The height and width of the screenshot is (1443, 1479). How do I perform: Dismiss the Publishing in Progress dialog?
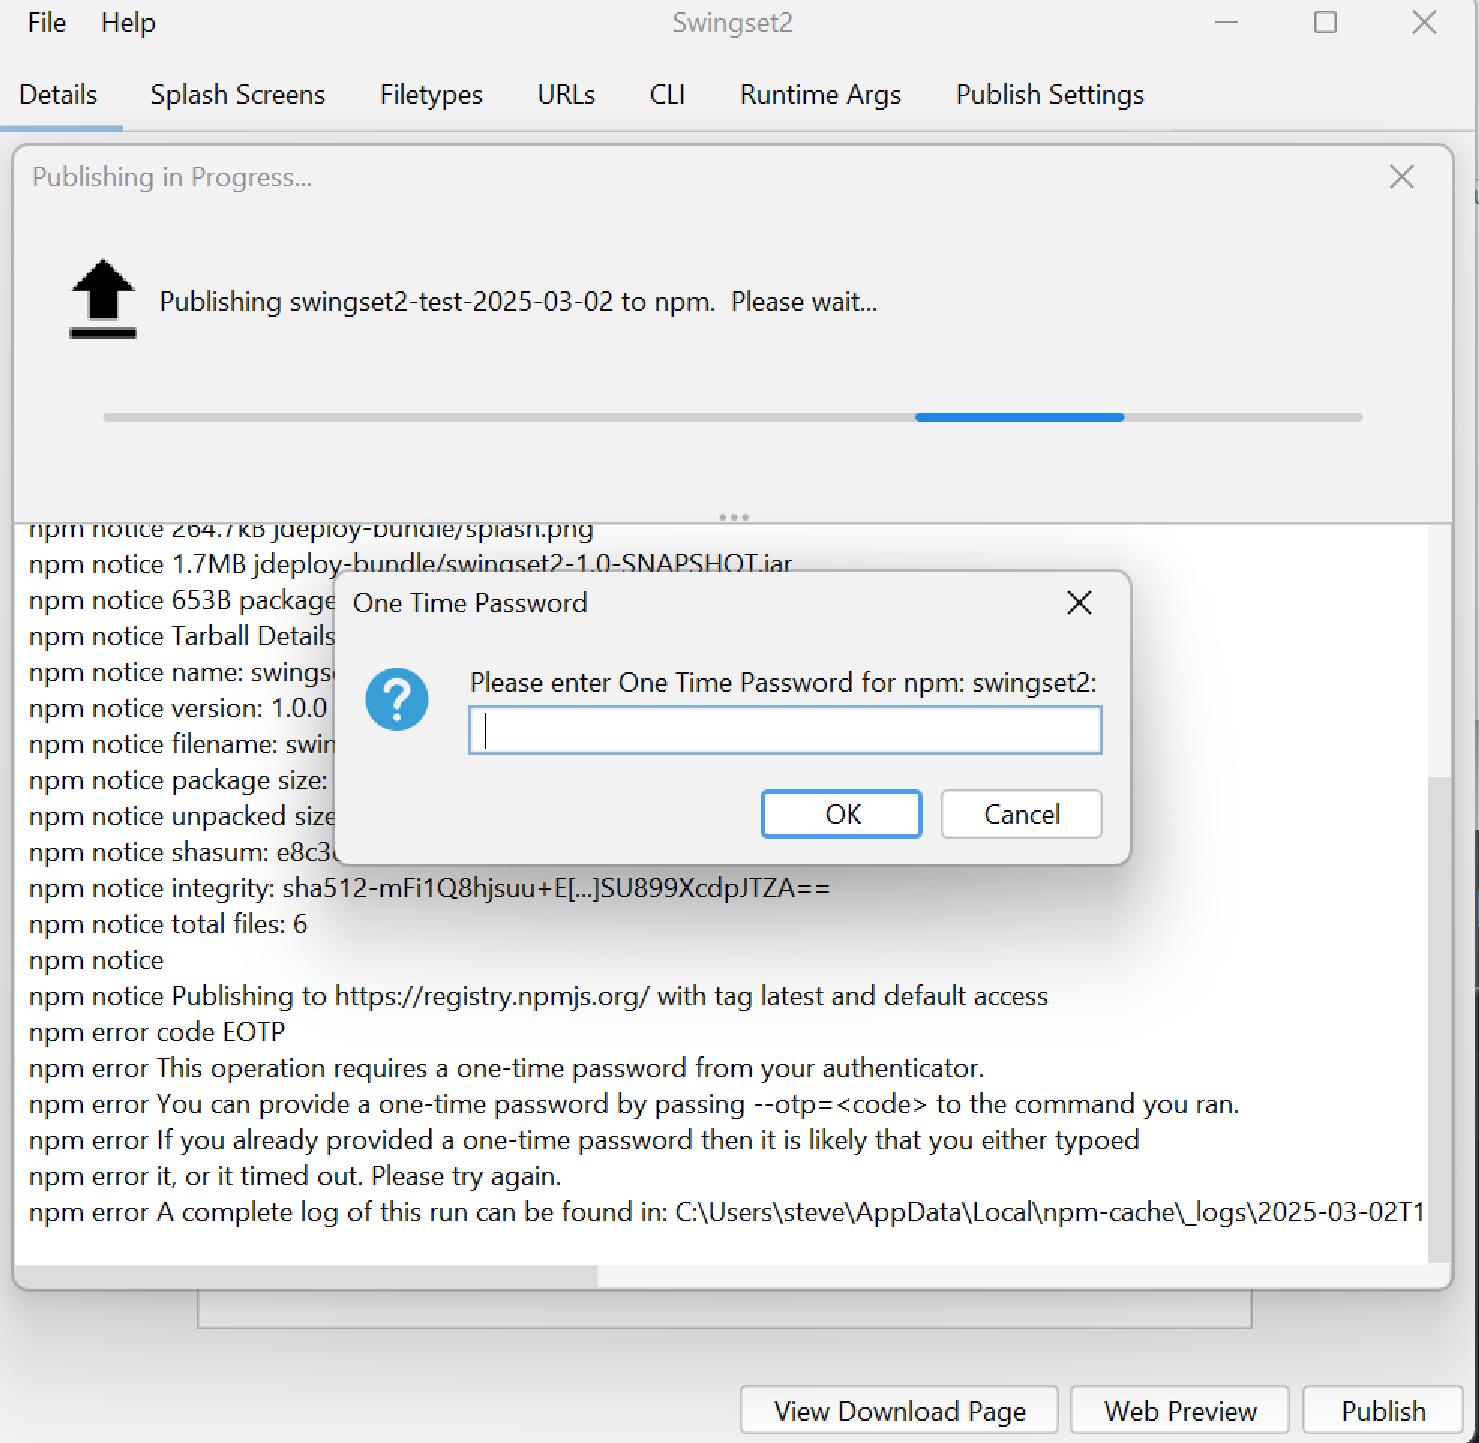(1401, 177)
